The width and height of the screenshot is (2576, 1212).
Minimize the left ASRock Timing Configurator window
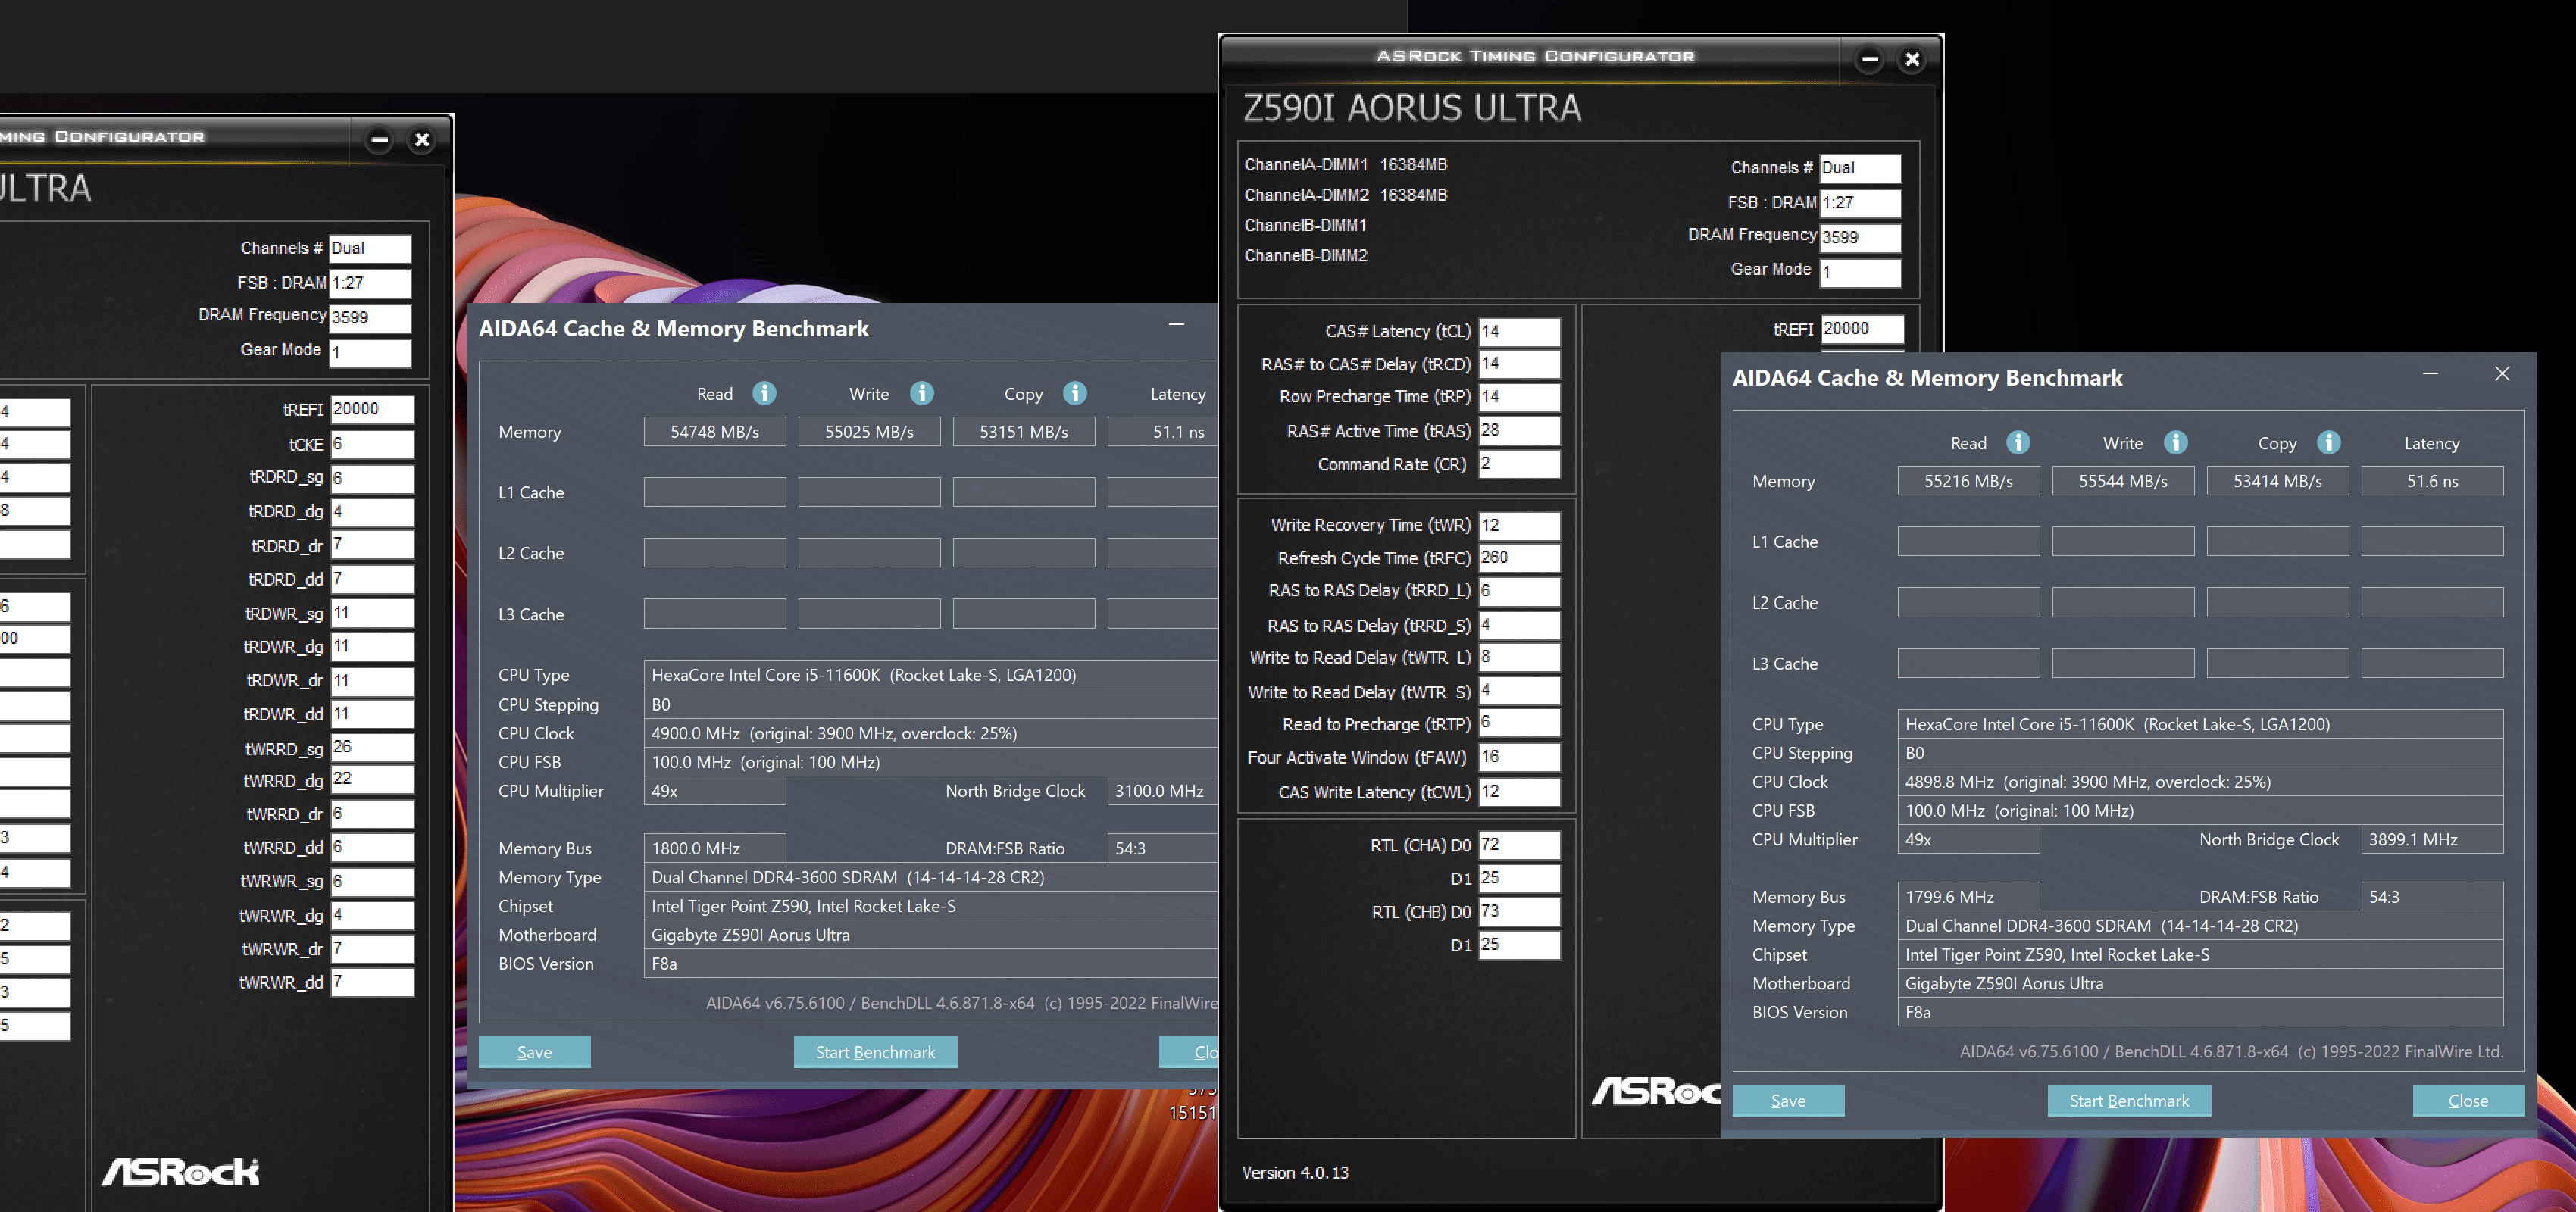click(379, 140)
